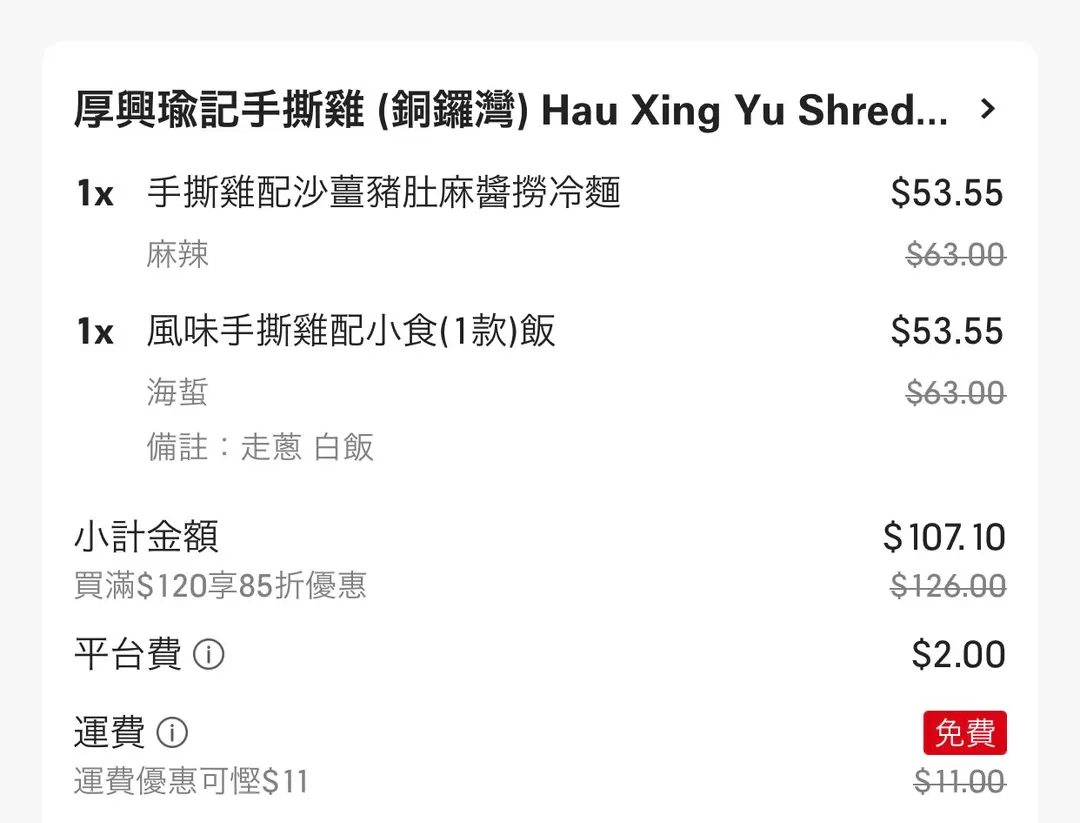The width and height of the screenshot is (1080, 823).
Task: Click the 運費 info icon
Action: (x=172, y=733)
